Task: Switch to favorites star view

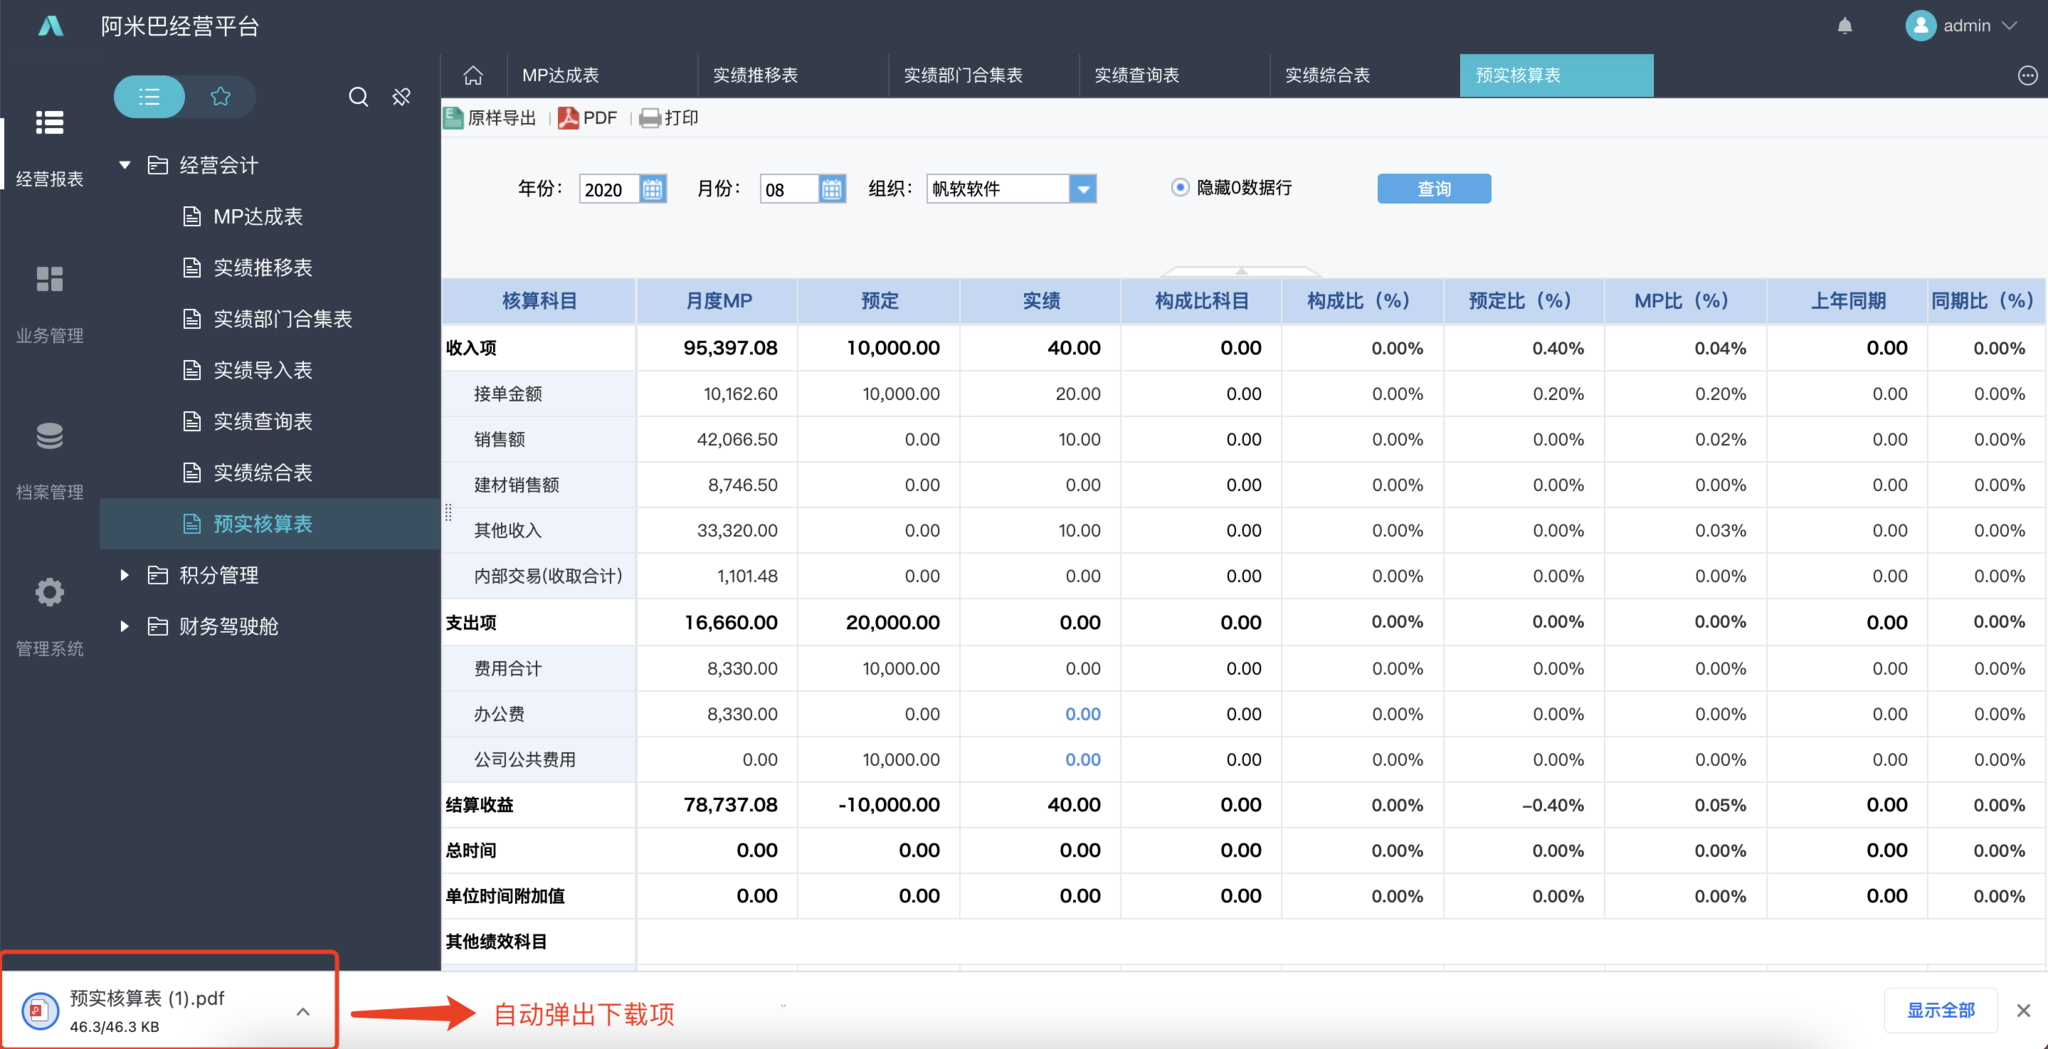Action: pos(220,97)
